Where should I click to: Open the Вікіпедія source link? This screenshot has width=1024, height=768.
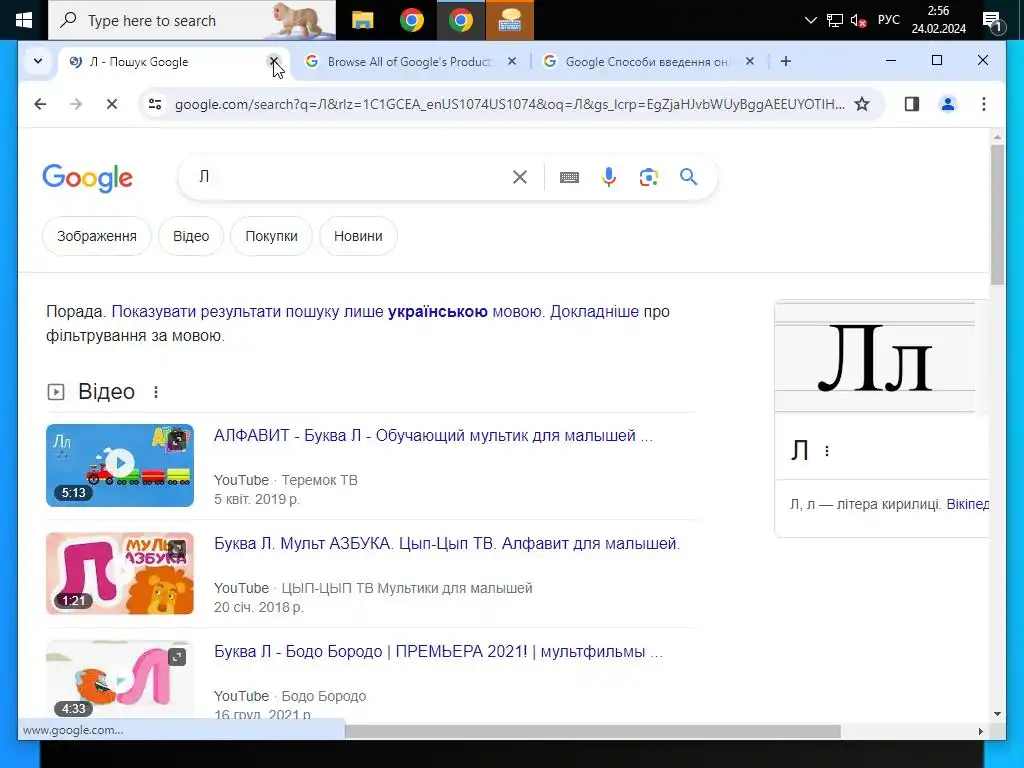click(967, 504)
